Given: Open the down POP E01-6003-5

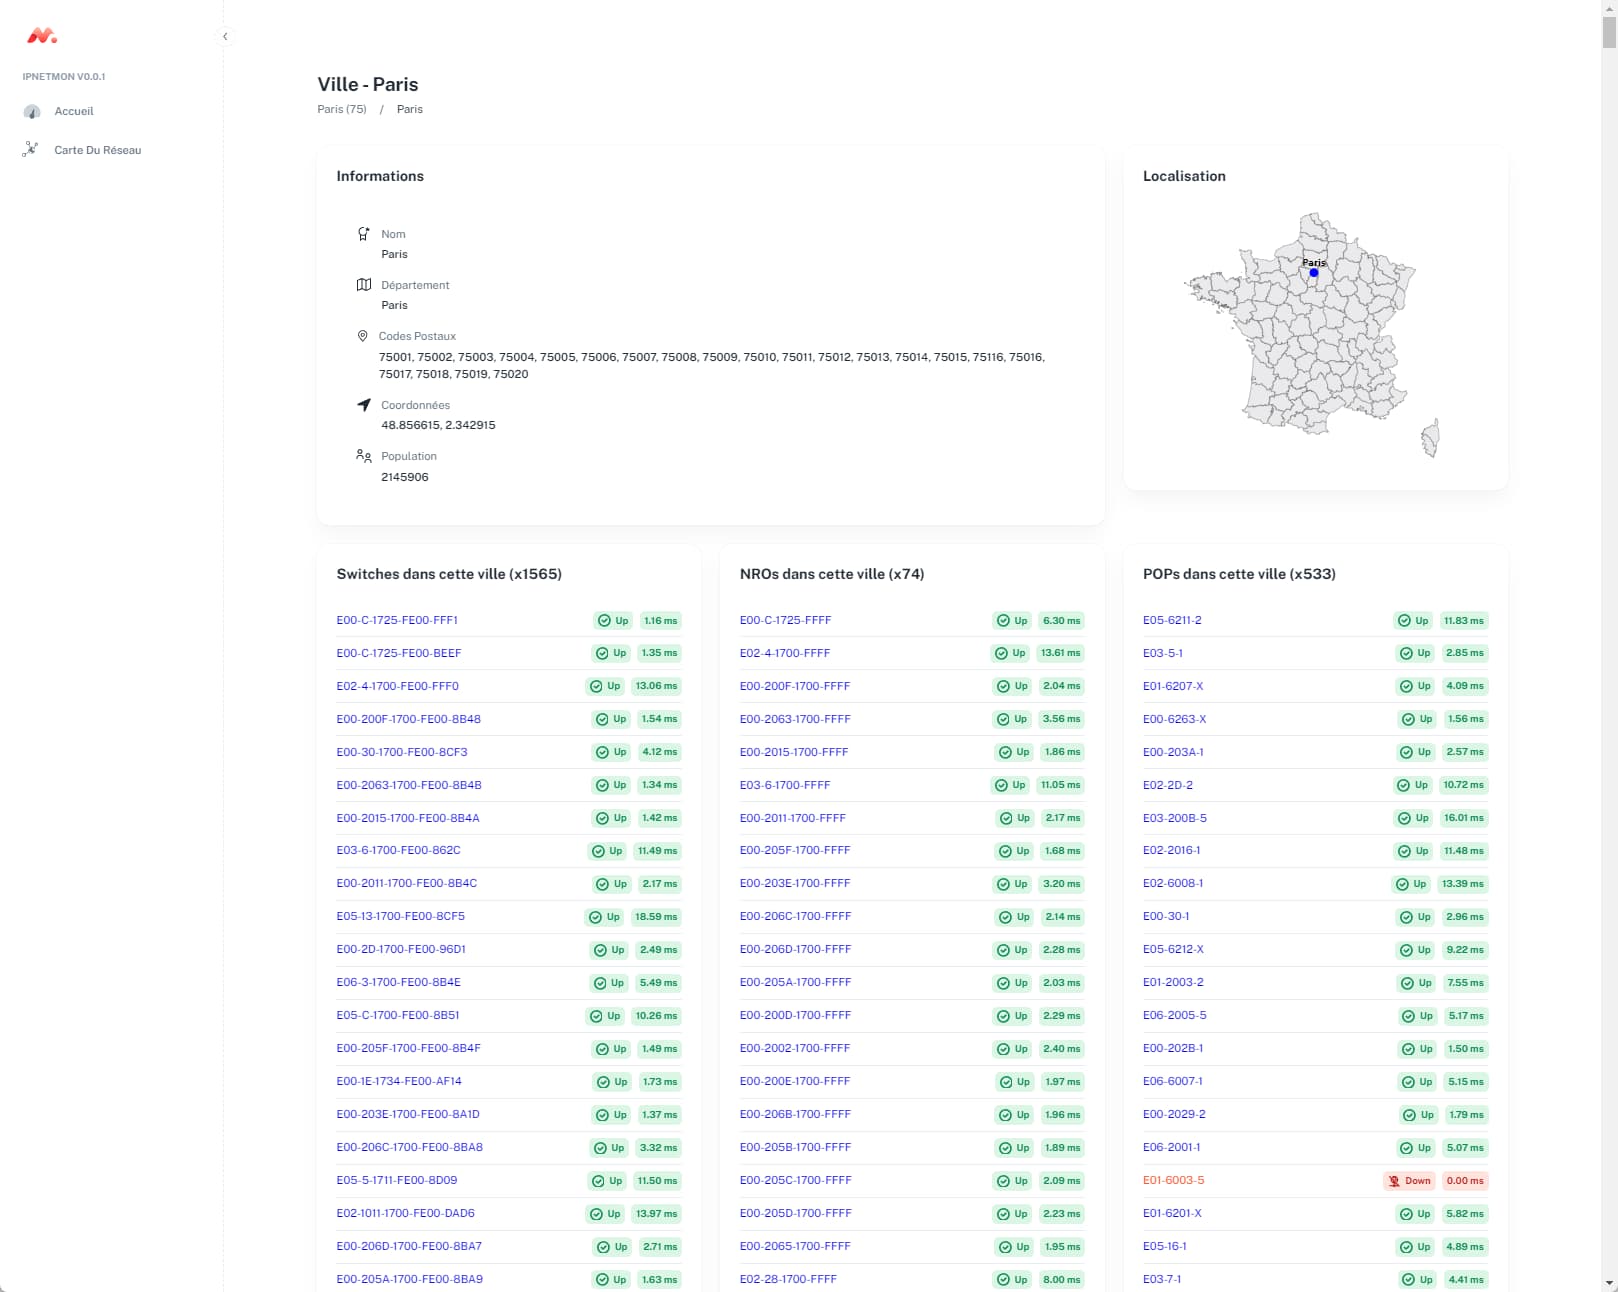Looking at the screenshot, I should pyautogui.click(x=1173, y=1180).
